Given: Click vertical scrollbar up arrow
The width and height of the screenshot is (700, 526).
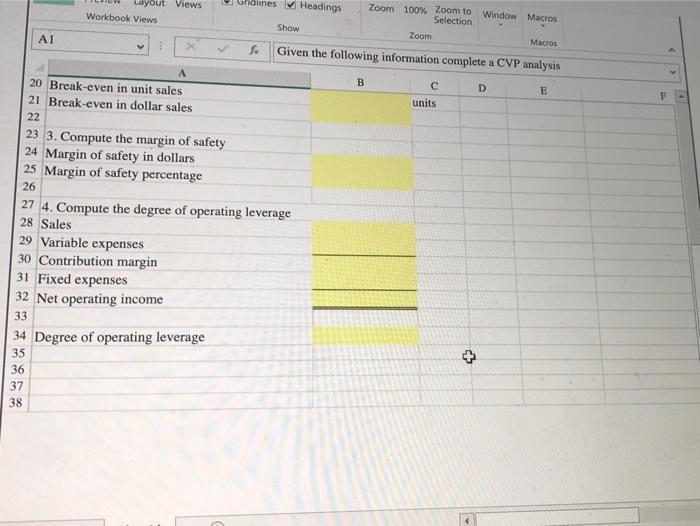Looking at the screenshot, I should pos(681,96).
